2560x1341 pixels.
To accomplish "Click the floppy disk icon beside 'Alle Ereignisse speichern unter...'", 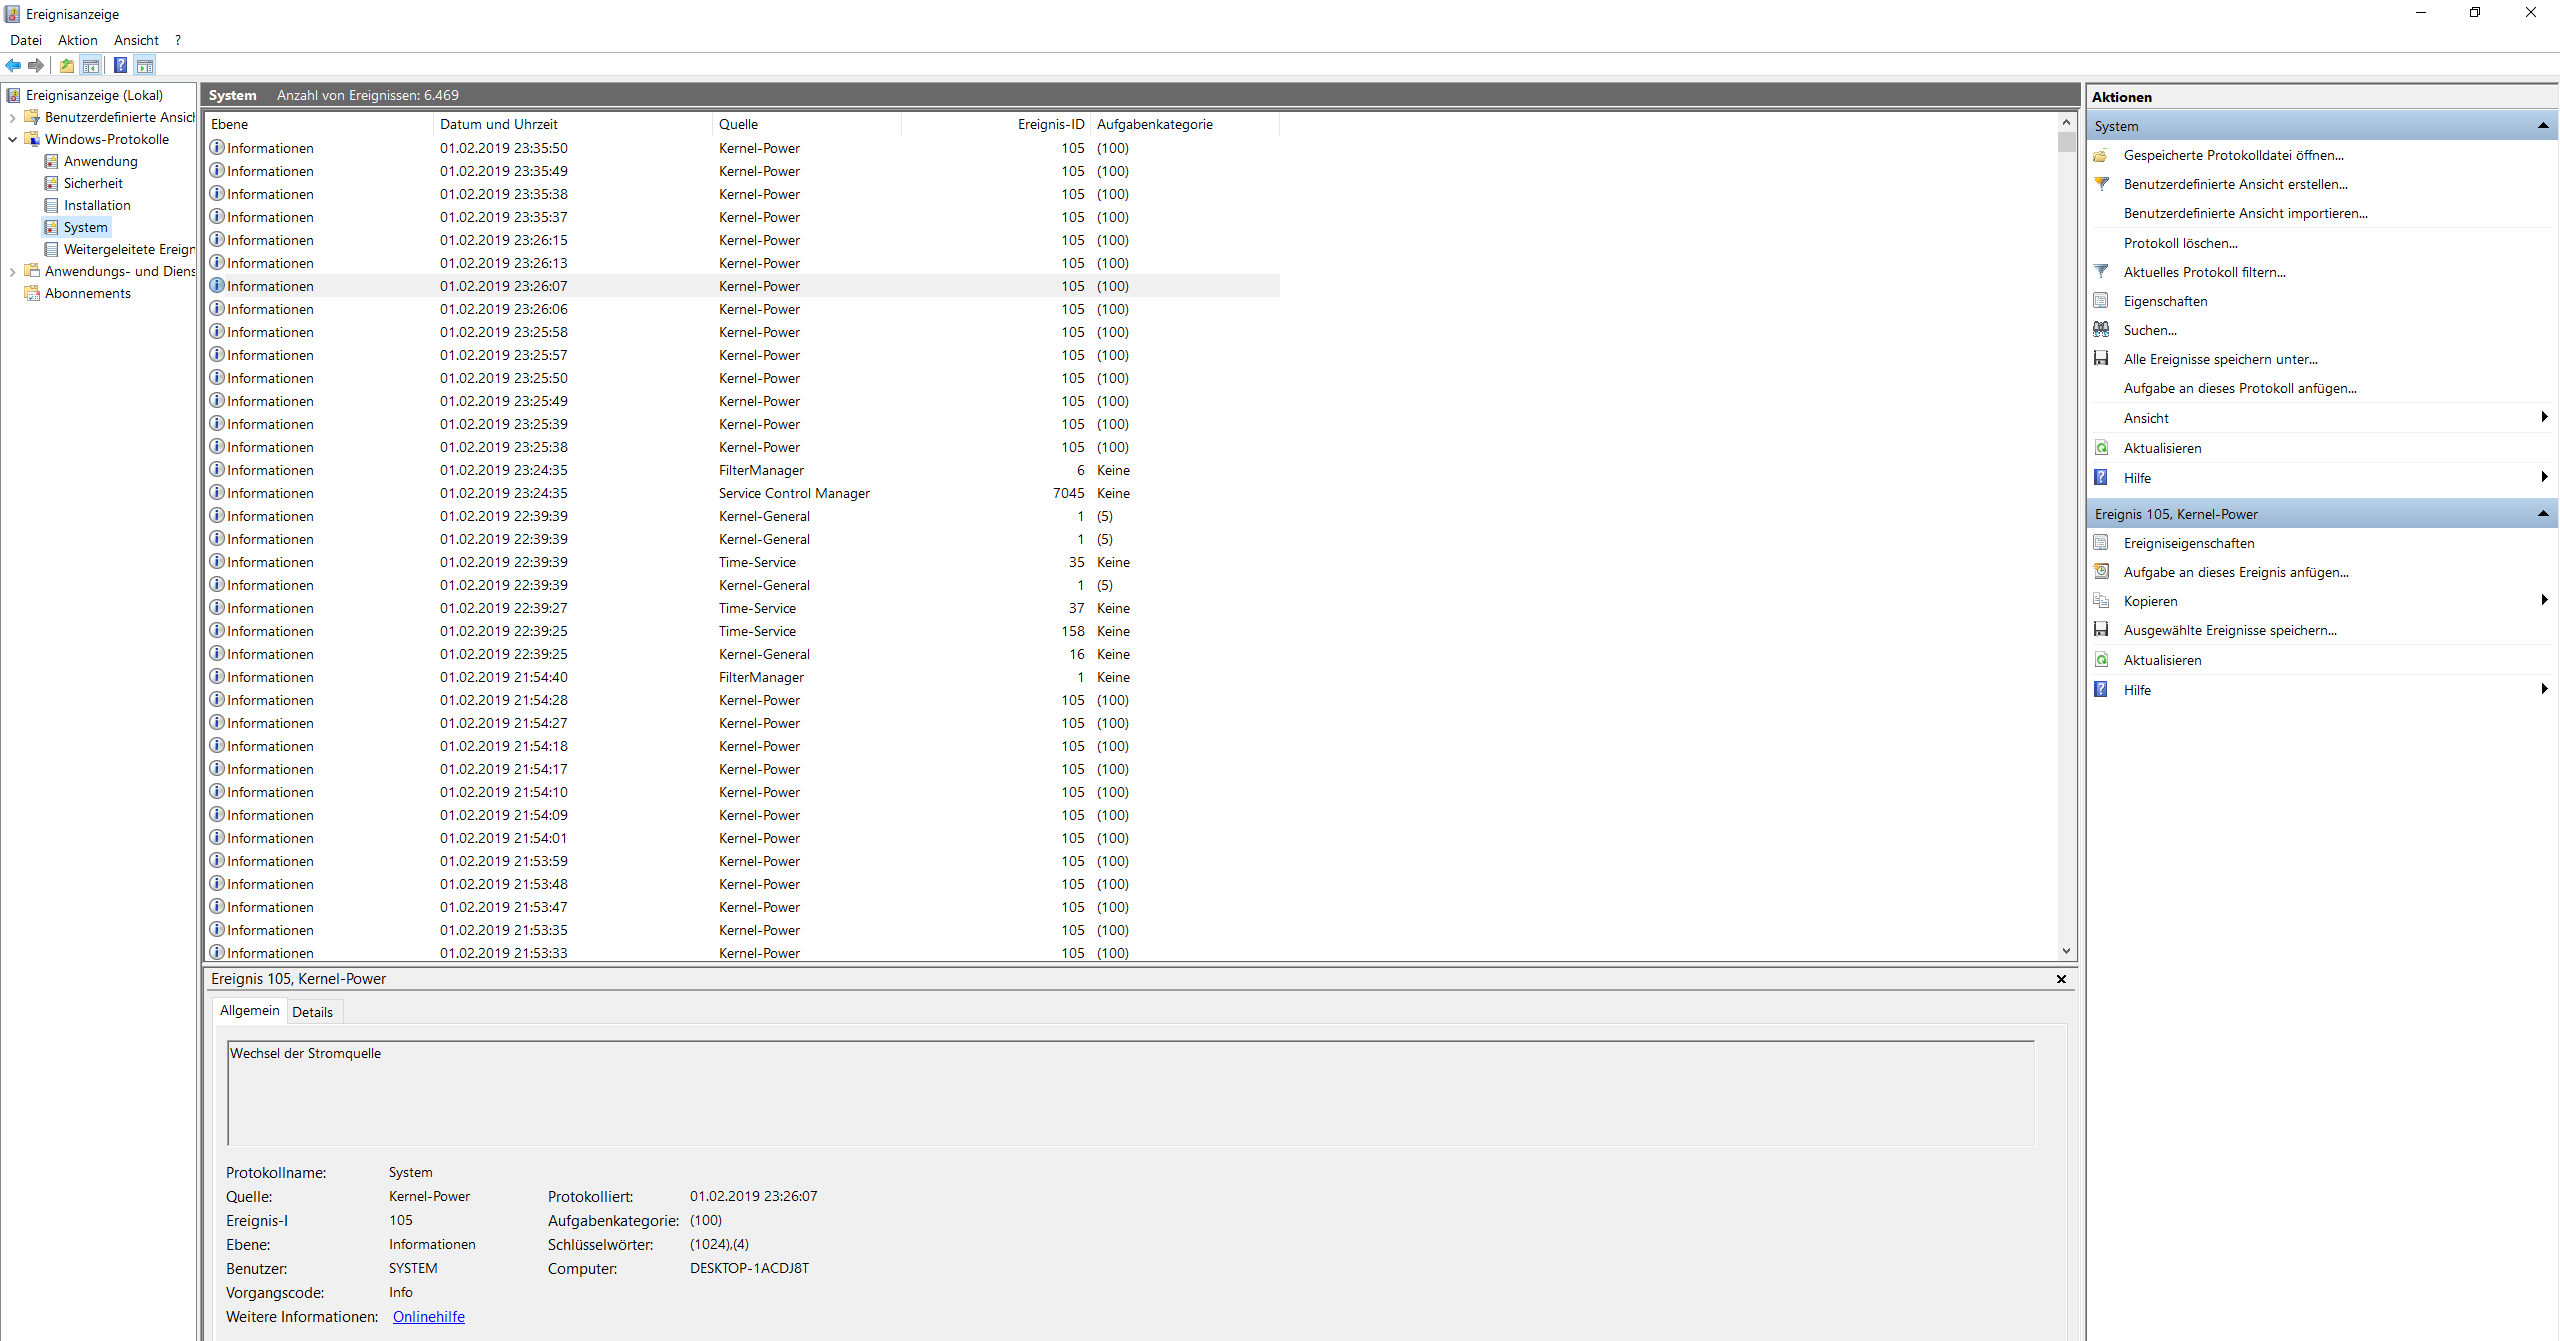I will point(2101,359).
